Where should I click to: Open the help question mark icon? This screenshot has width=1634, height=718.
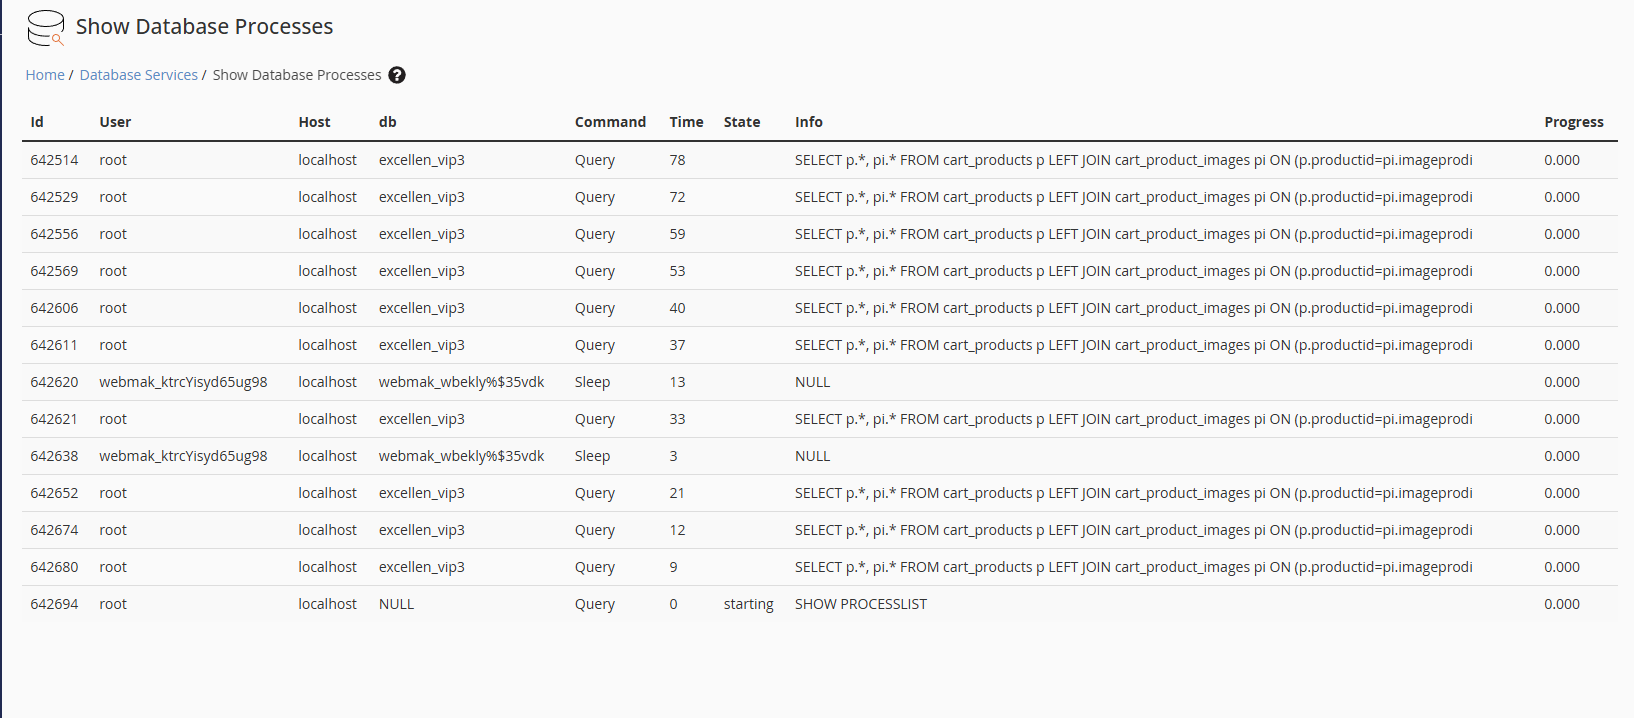(397, 75)
